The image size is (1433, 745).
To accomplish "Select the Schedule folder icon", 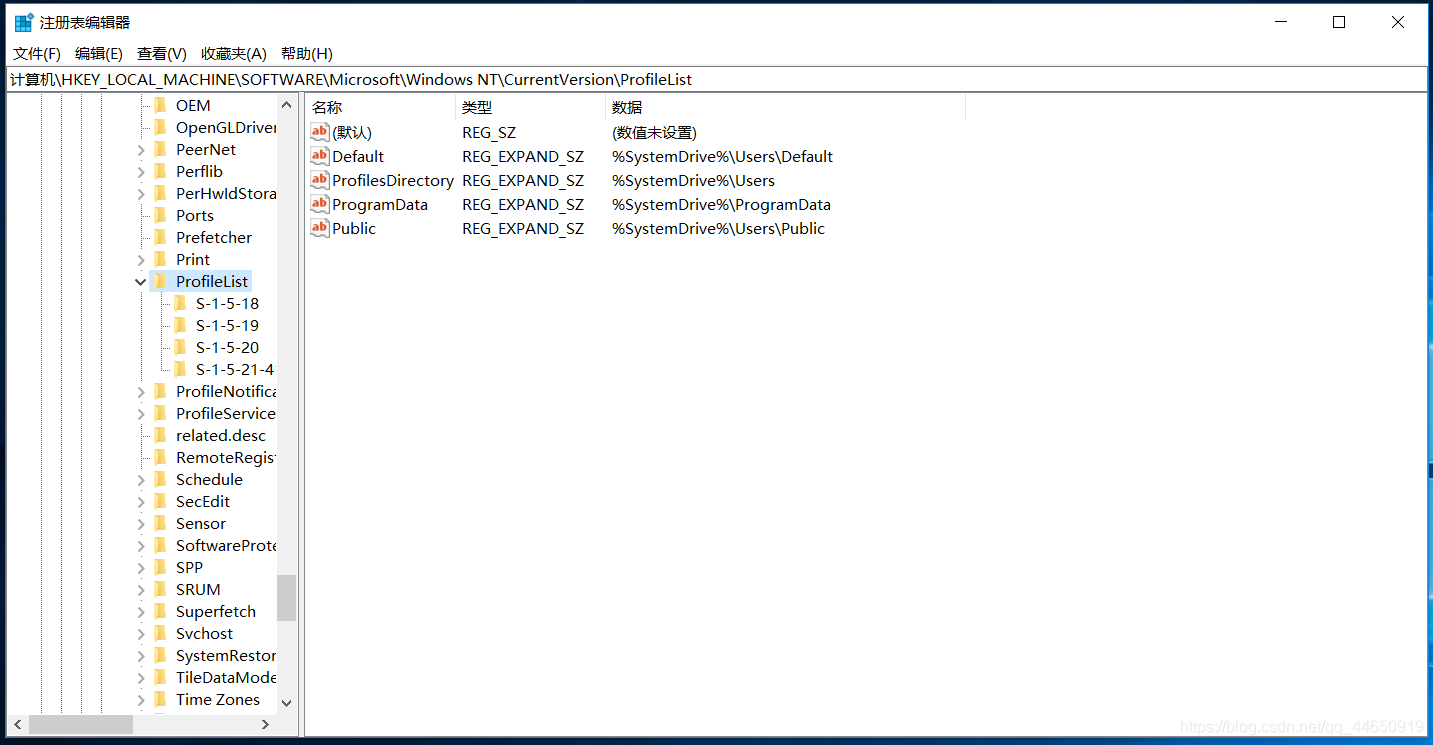I will [160, 479].
